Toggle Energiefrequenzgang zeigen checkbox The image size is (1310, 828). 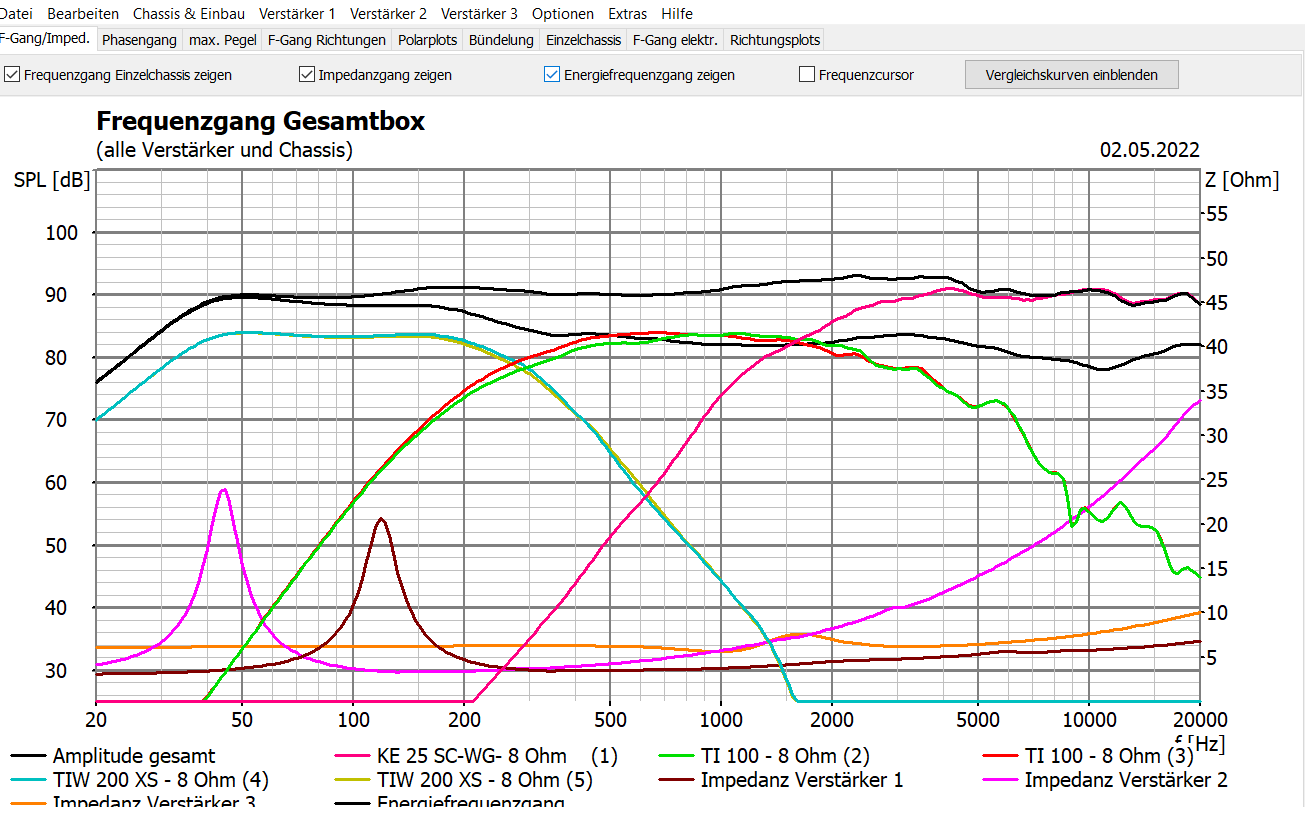(639, 75)
